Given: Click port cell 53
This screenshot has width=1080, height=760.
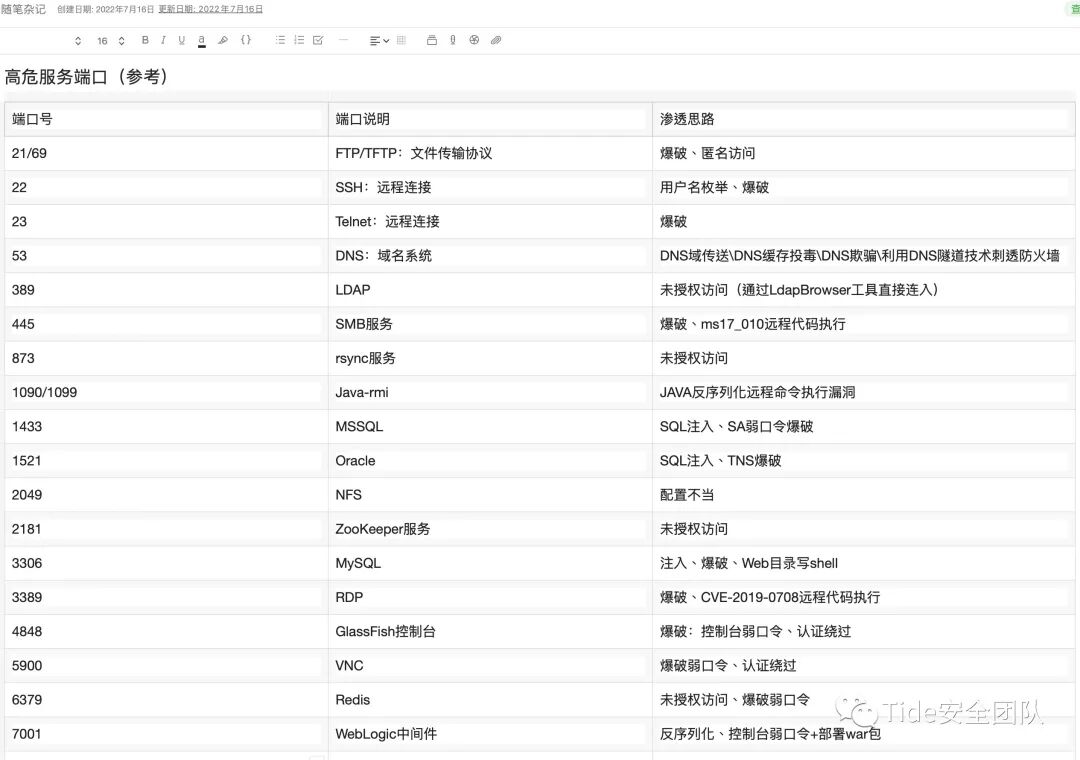Looking at the screenshot, I should tap(166, 256).
